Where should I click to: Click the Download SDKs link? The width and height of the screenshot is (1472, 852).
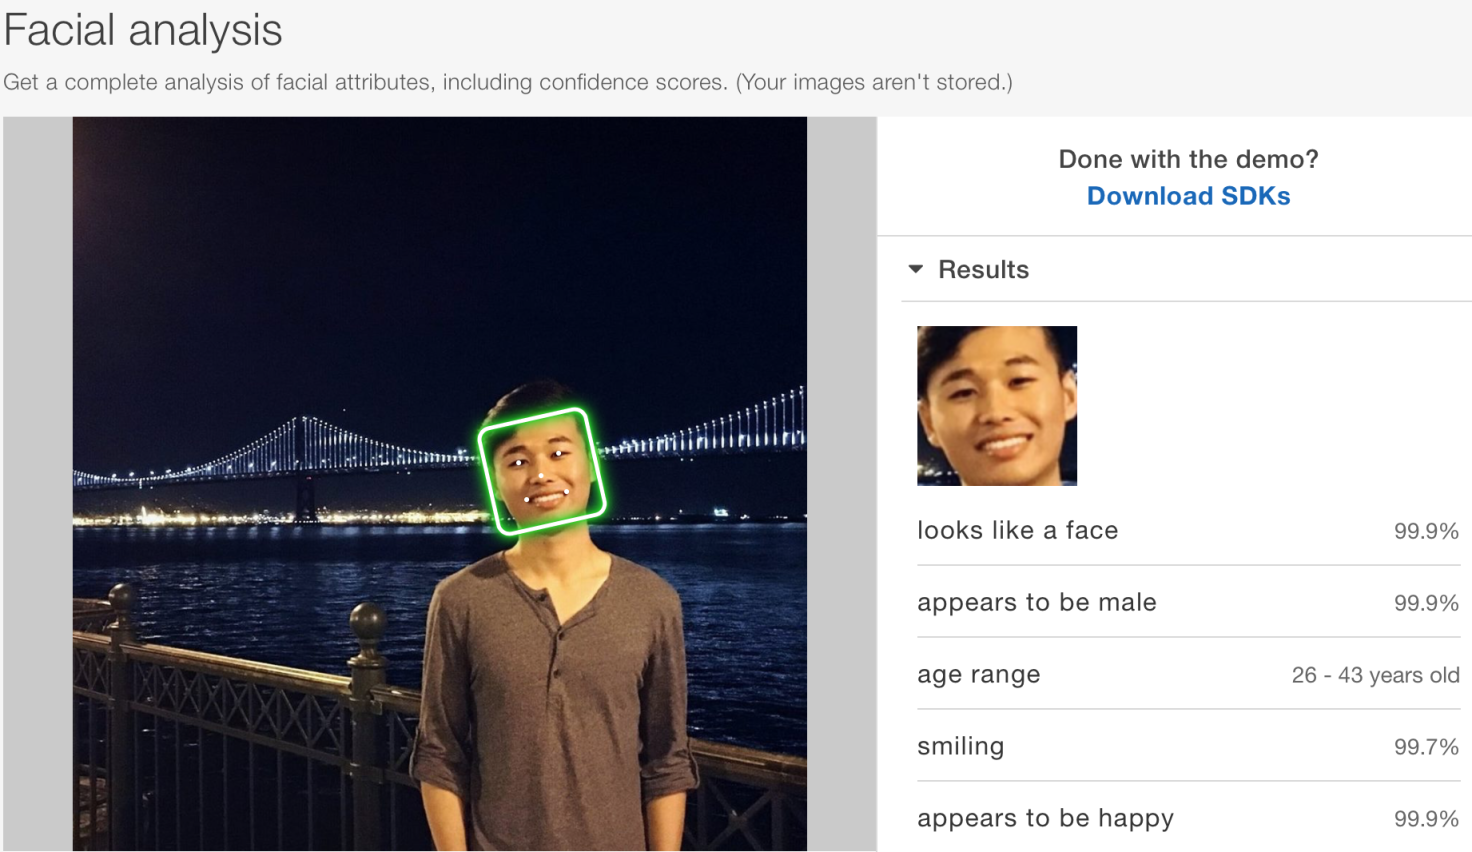(1188, 196)
